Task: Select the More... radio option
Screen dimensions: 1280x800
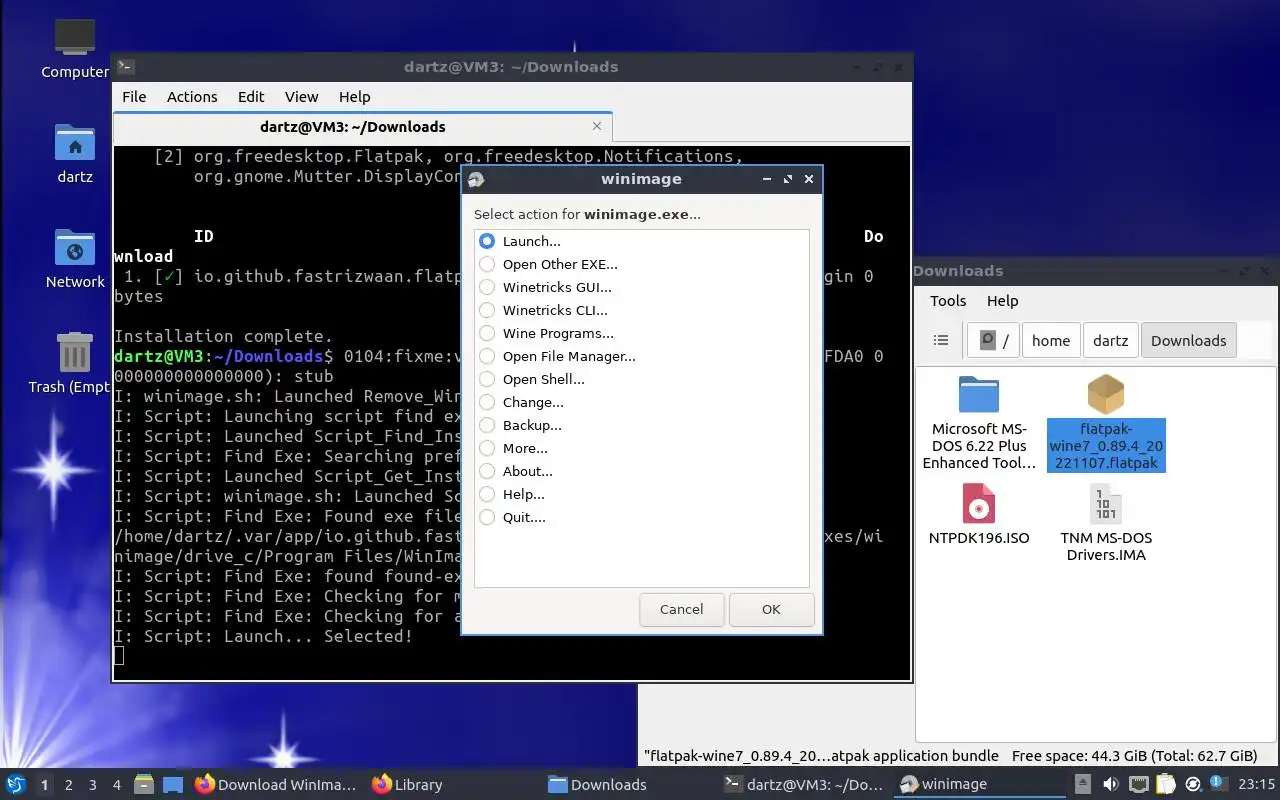Action: tap(487, 448)
